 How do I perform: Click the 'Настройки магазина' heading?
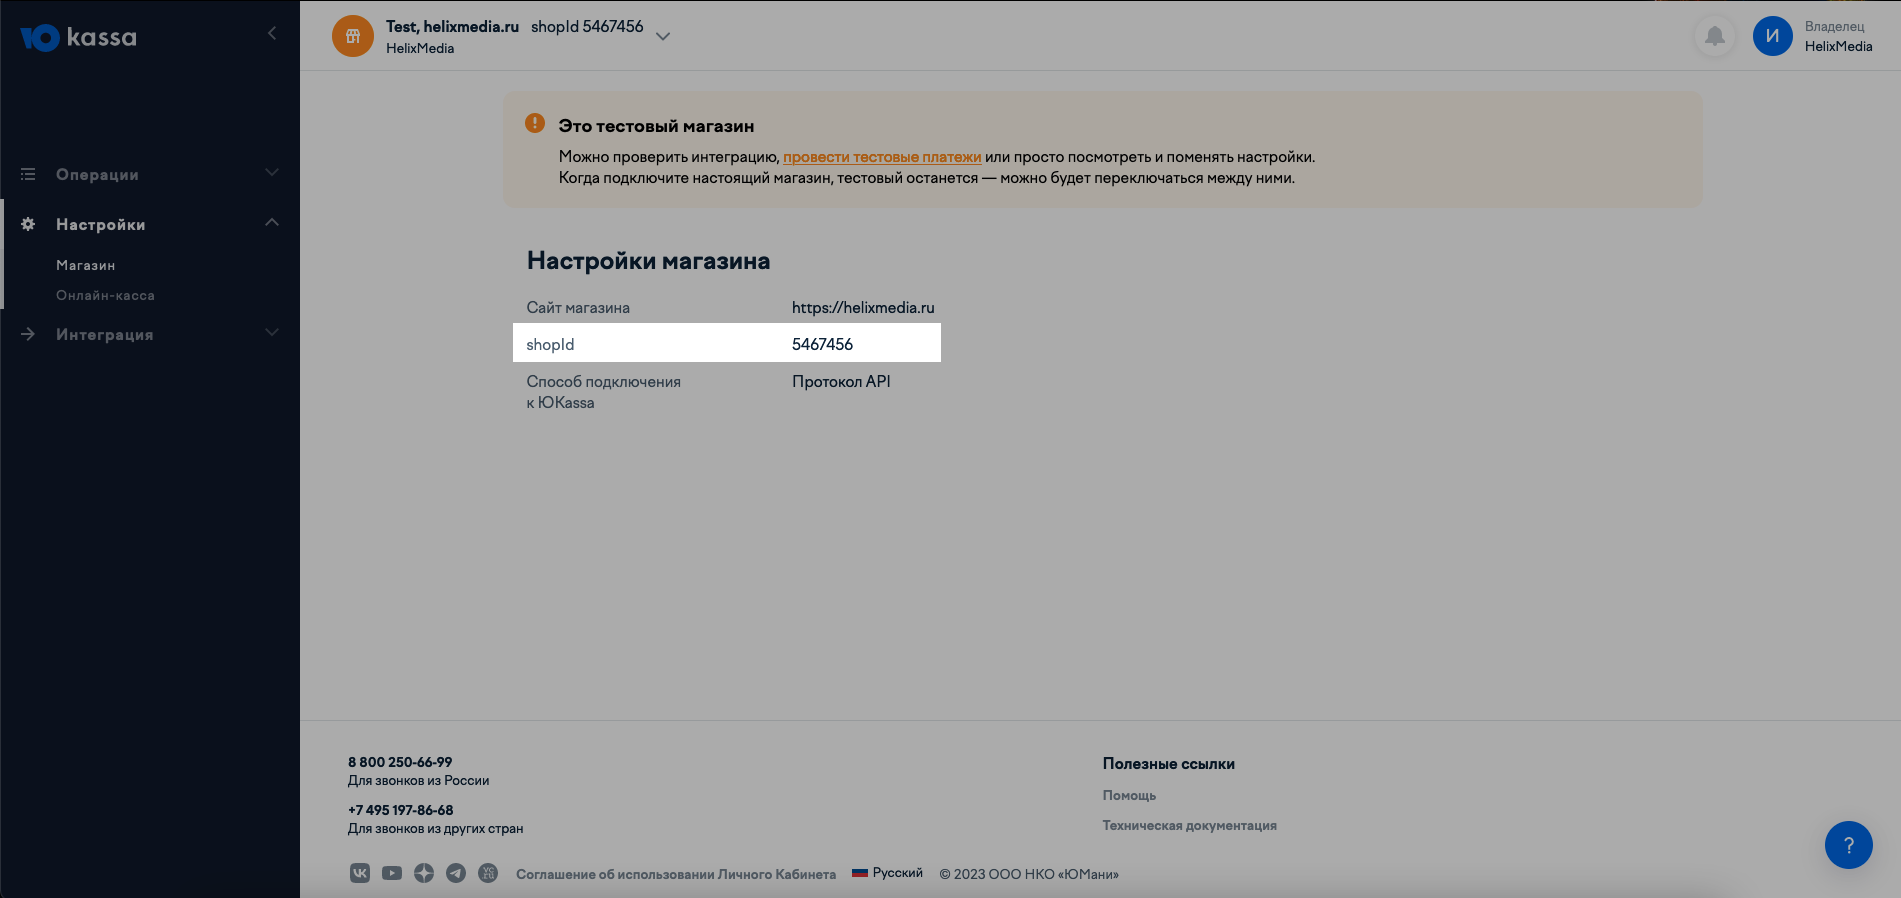click(649, 261)
